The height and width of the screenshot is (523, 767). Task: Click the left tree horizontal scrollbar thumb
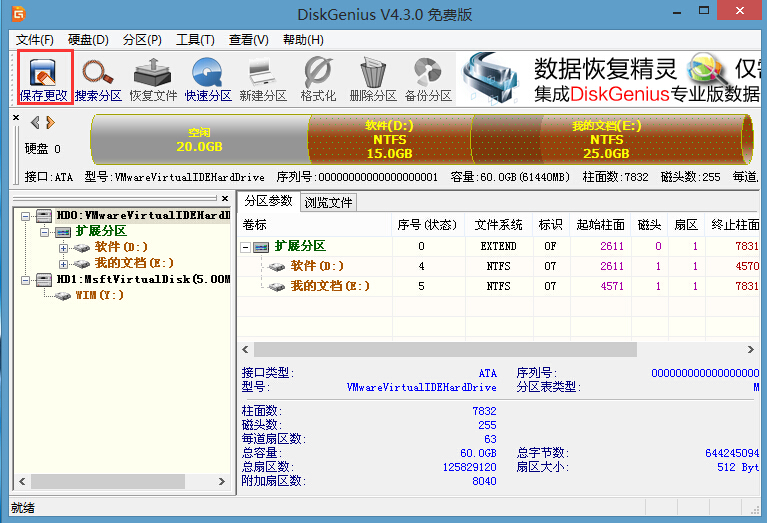pyautogui.click(x=108, y=481)
